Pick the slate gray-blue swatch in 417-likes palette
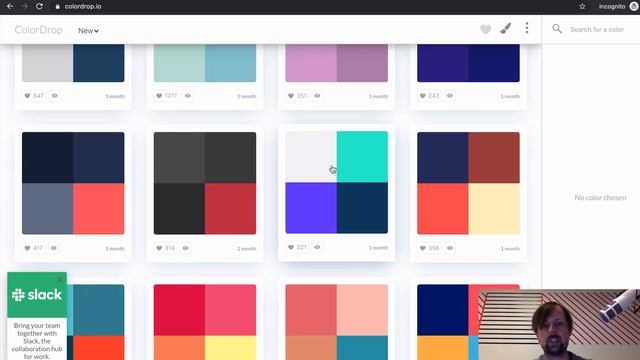 coord(47,209)
